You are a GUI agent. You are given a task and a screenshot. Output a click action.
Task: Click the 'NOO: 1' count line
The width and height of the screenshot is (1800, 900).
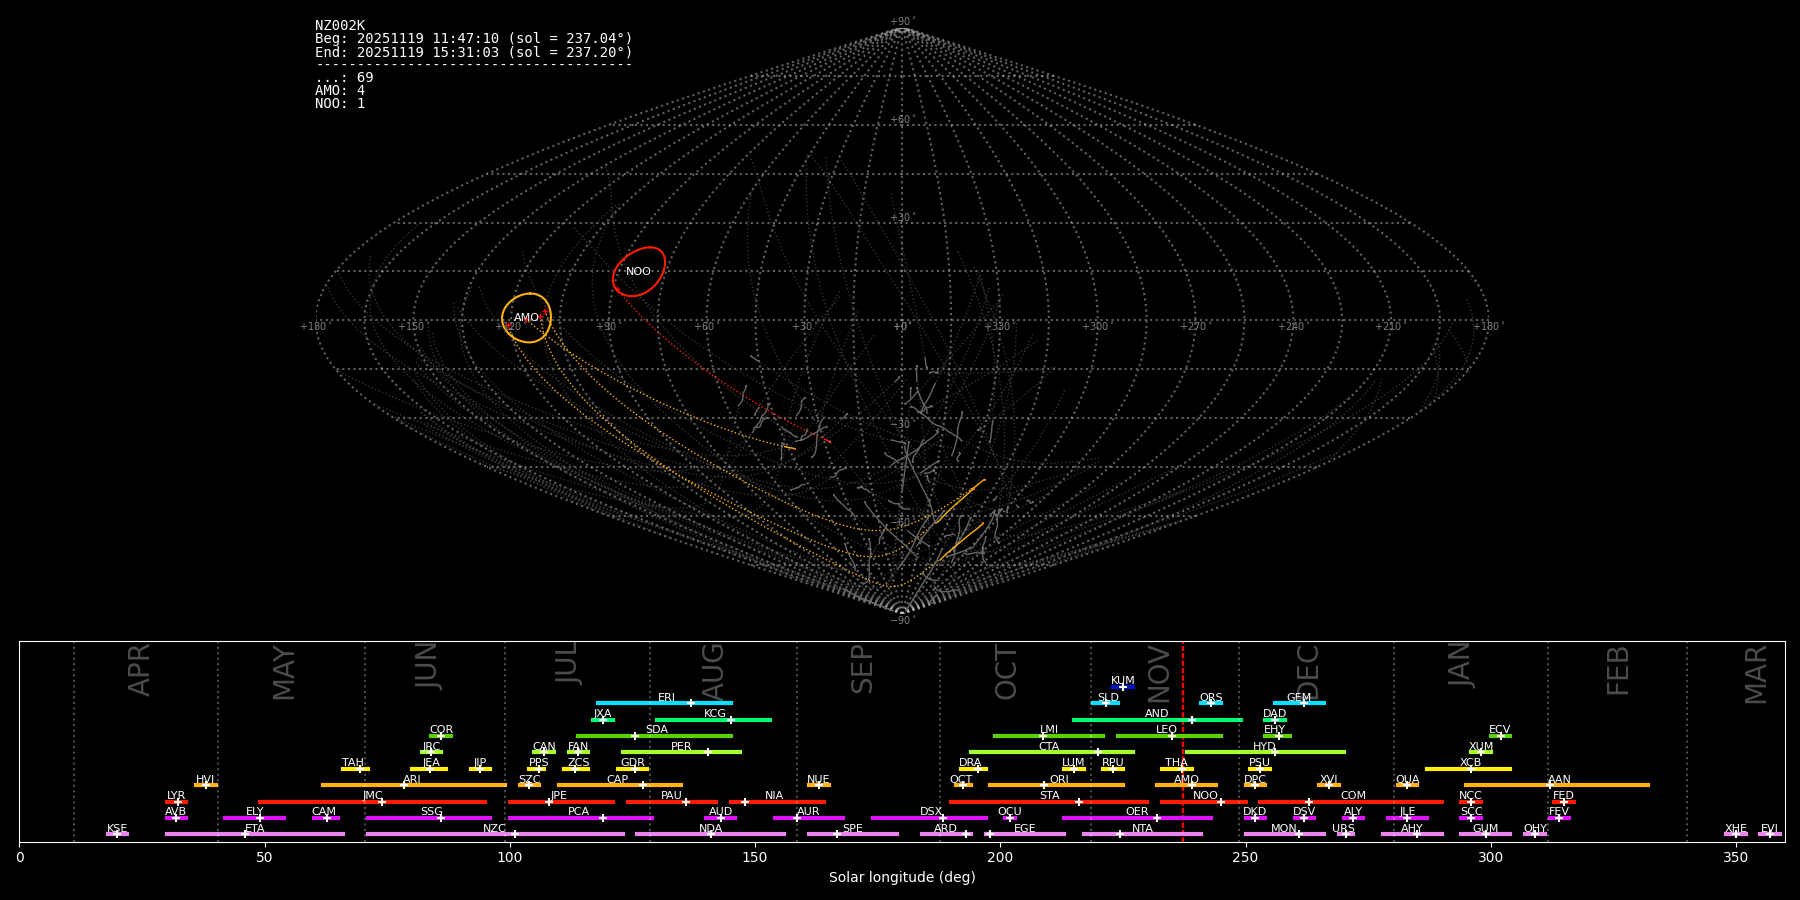pos(340,104)
